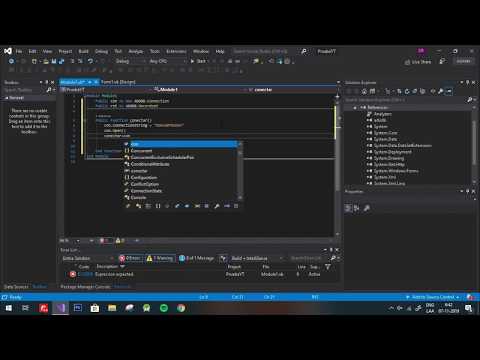The image size is (480, 360).
Task: Click the Save All toolbar icon
Action: [x=61, y=61]
